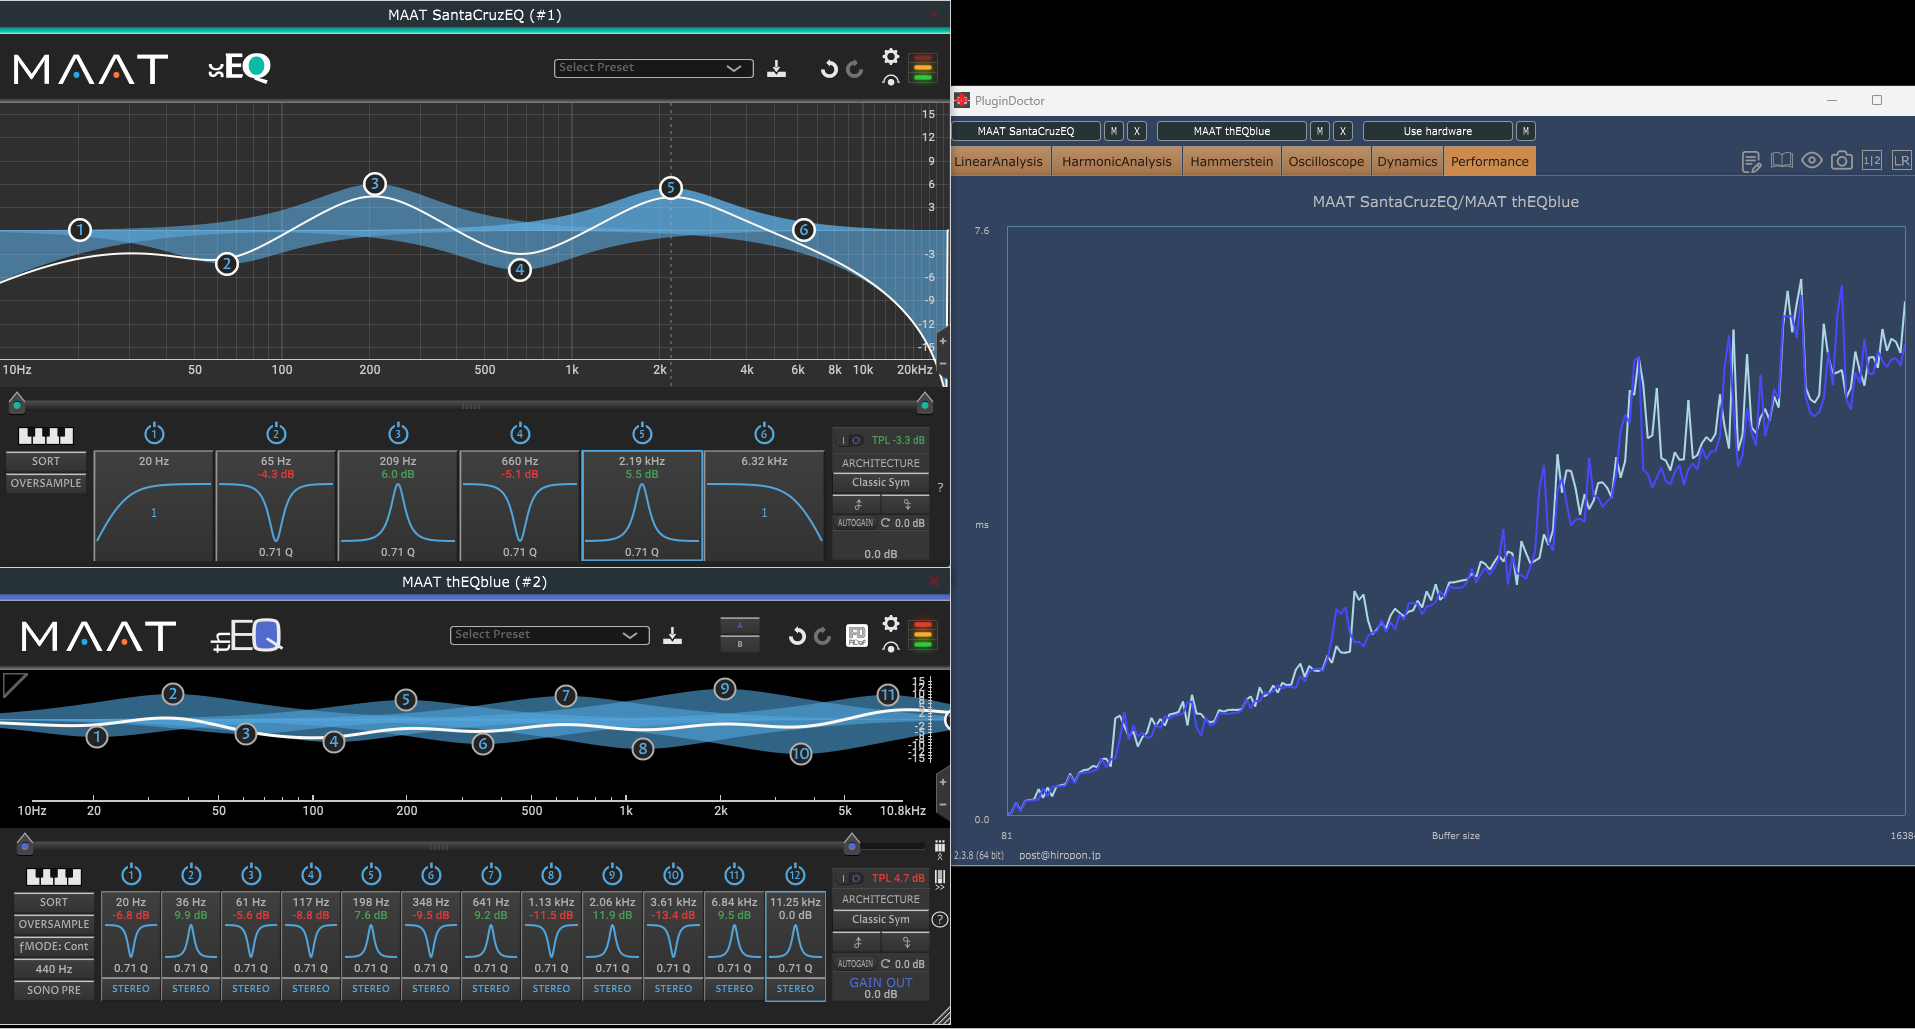The width and height of the screenshot is (1915, 1029).
Task: Toggle SantaCruzEQ I/O bypass switch
Action: click(850, 440)
